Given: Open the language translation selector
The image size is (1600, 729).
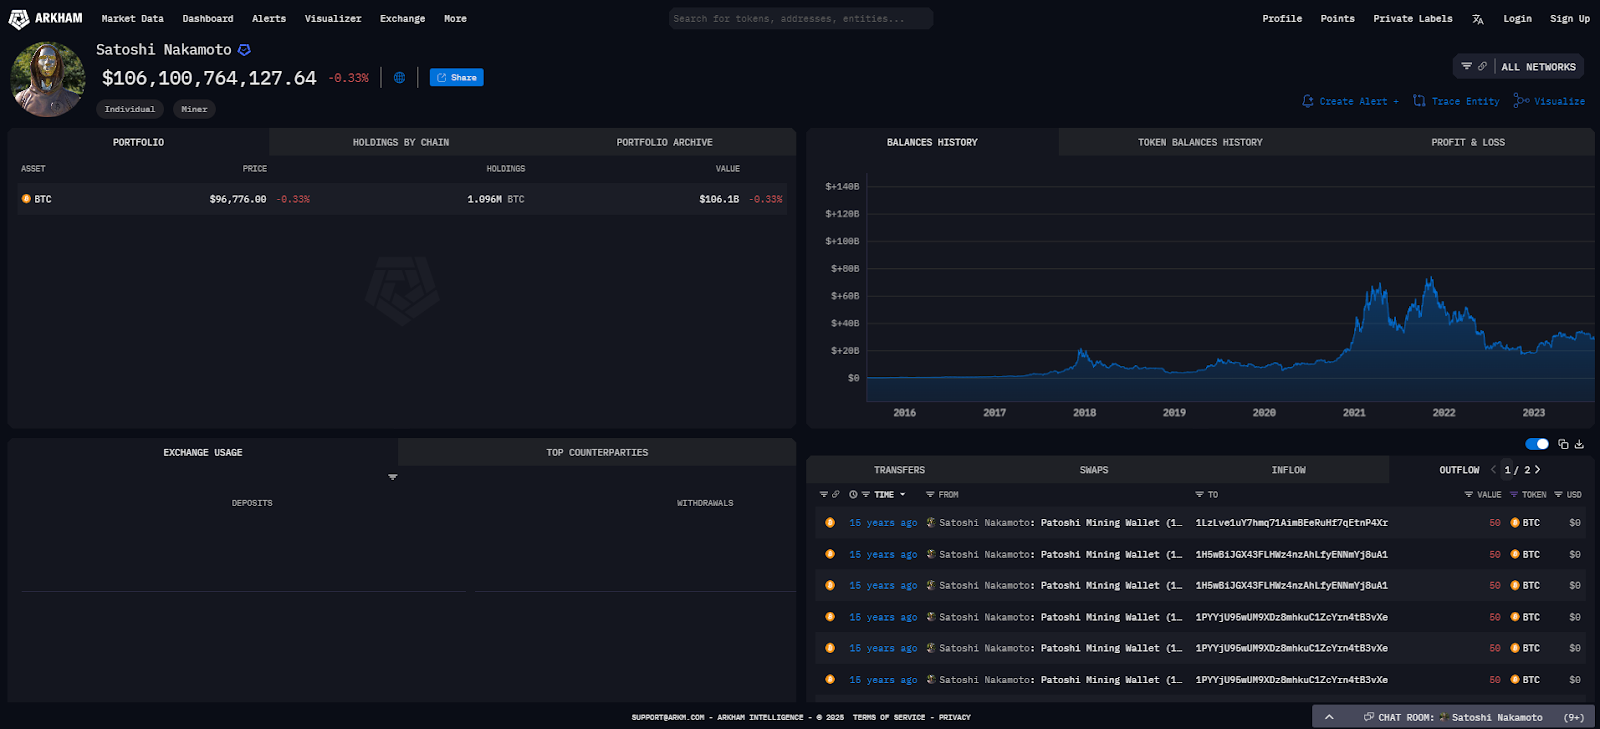Looking at the screenshot, I should click(1478, 19).
